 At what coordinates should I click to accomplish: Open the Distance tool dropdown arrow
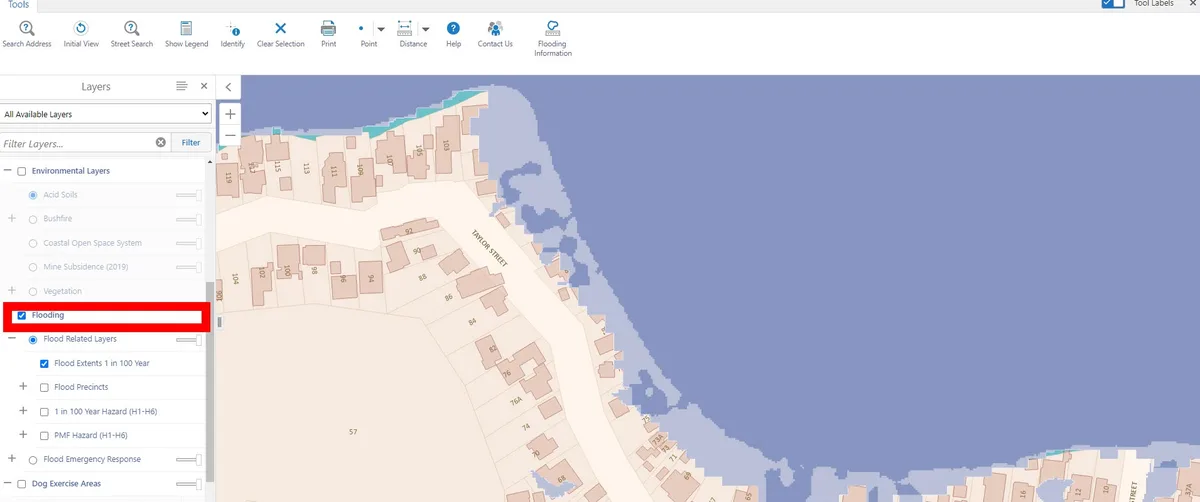point(426,30)
